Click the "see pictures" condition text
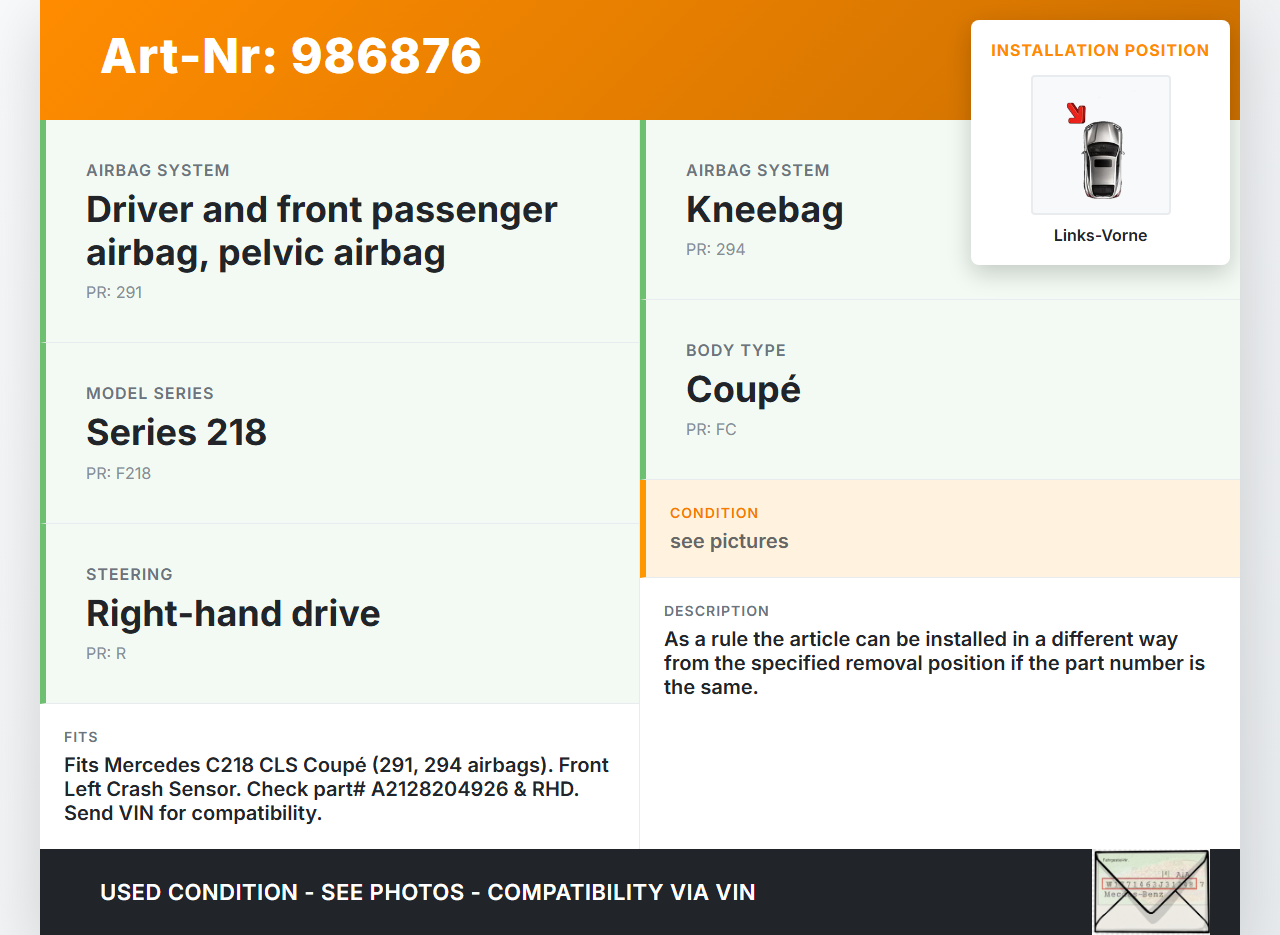 point(729,542)
